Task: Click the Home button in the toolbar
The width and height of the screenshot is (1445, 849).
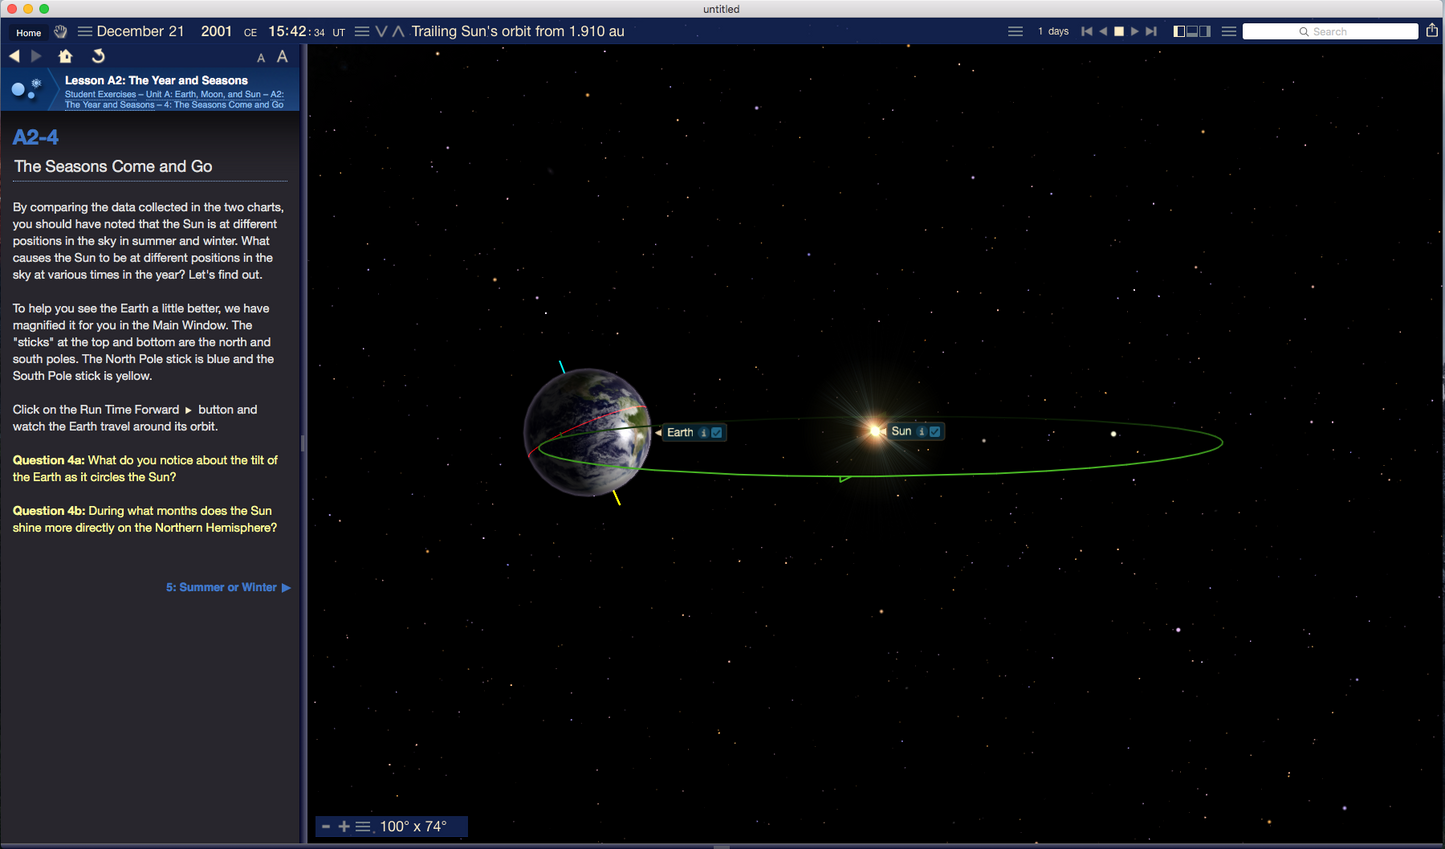Action: tap(28, 32)
